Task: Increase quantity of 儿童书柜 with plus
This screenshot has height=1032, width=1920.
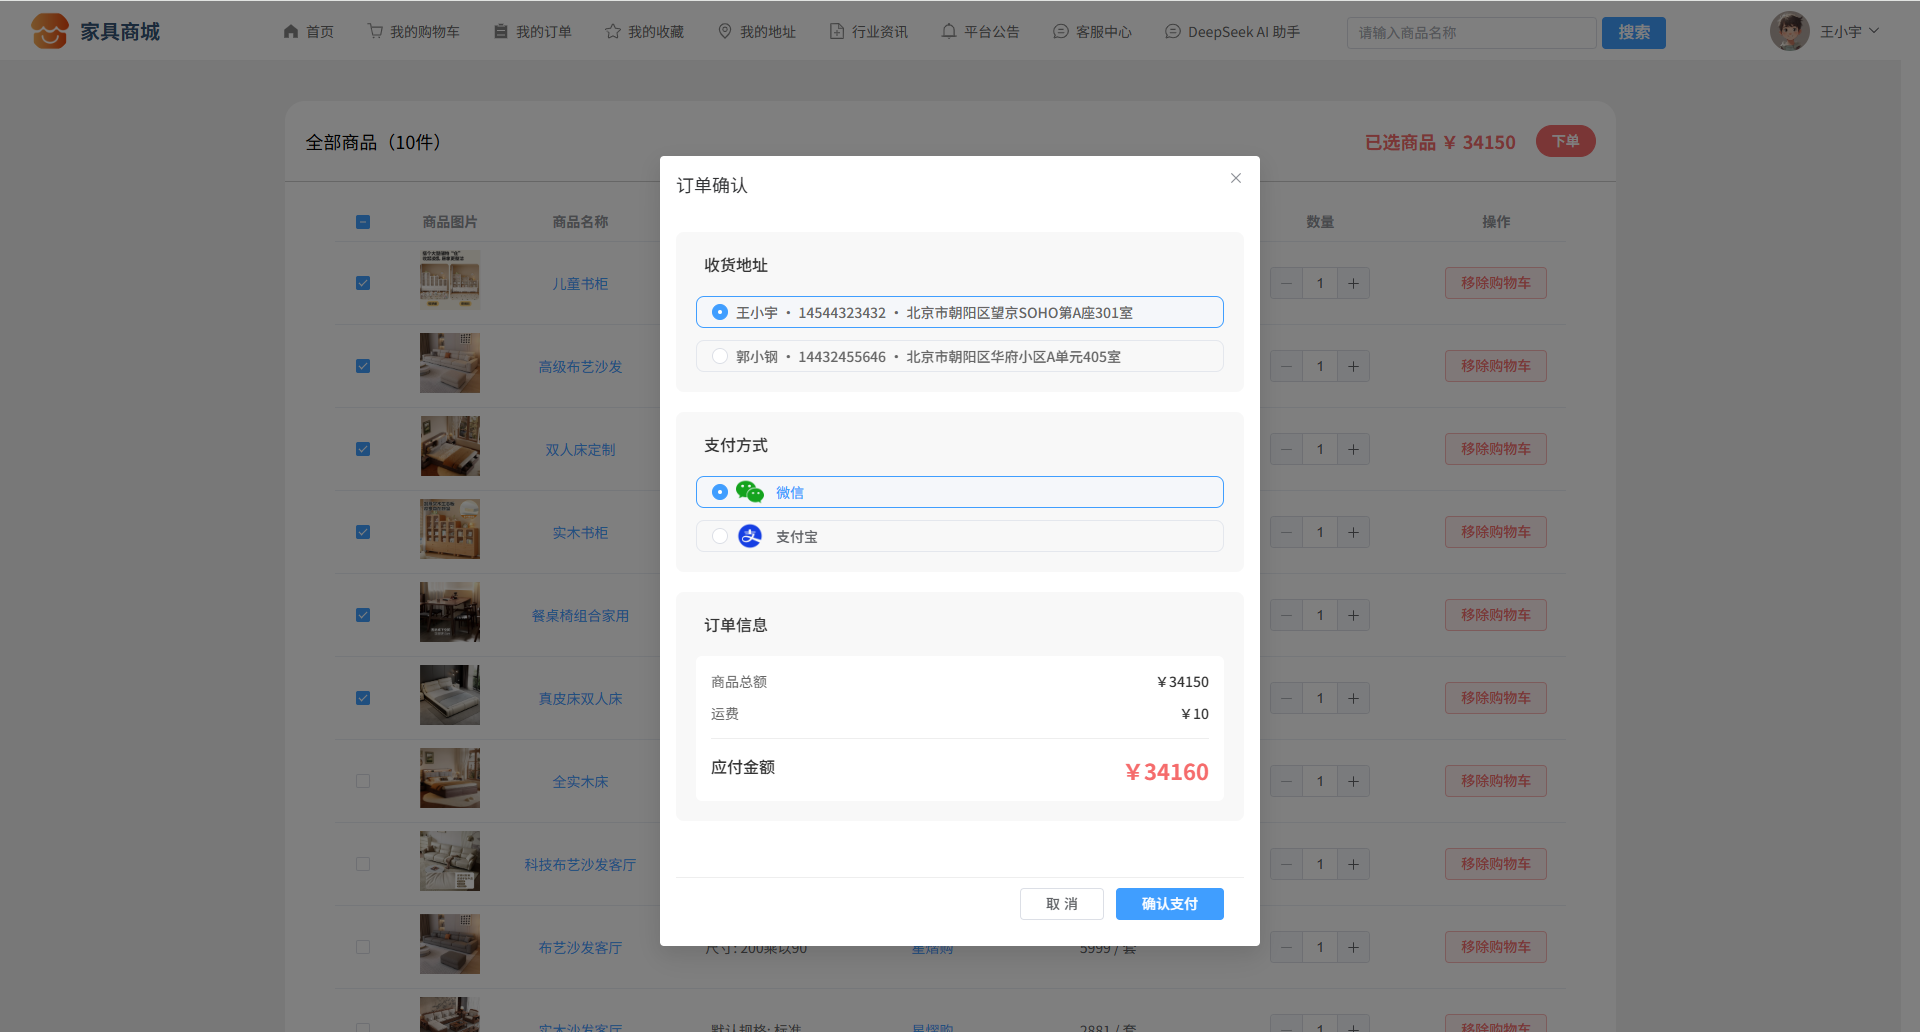Action: point(1353,283)
